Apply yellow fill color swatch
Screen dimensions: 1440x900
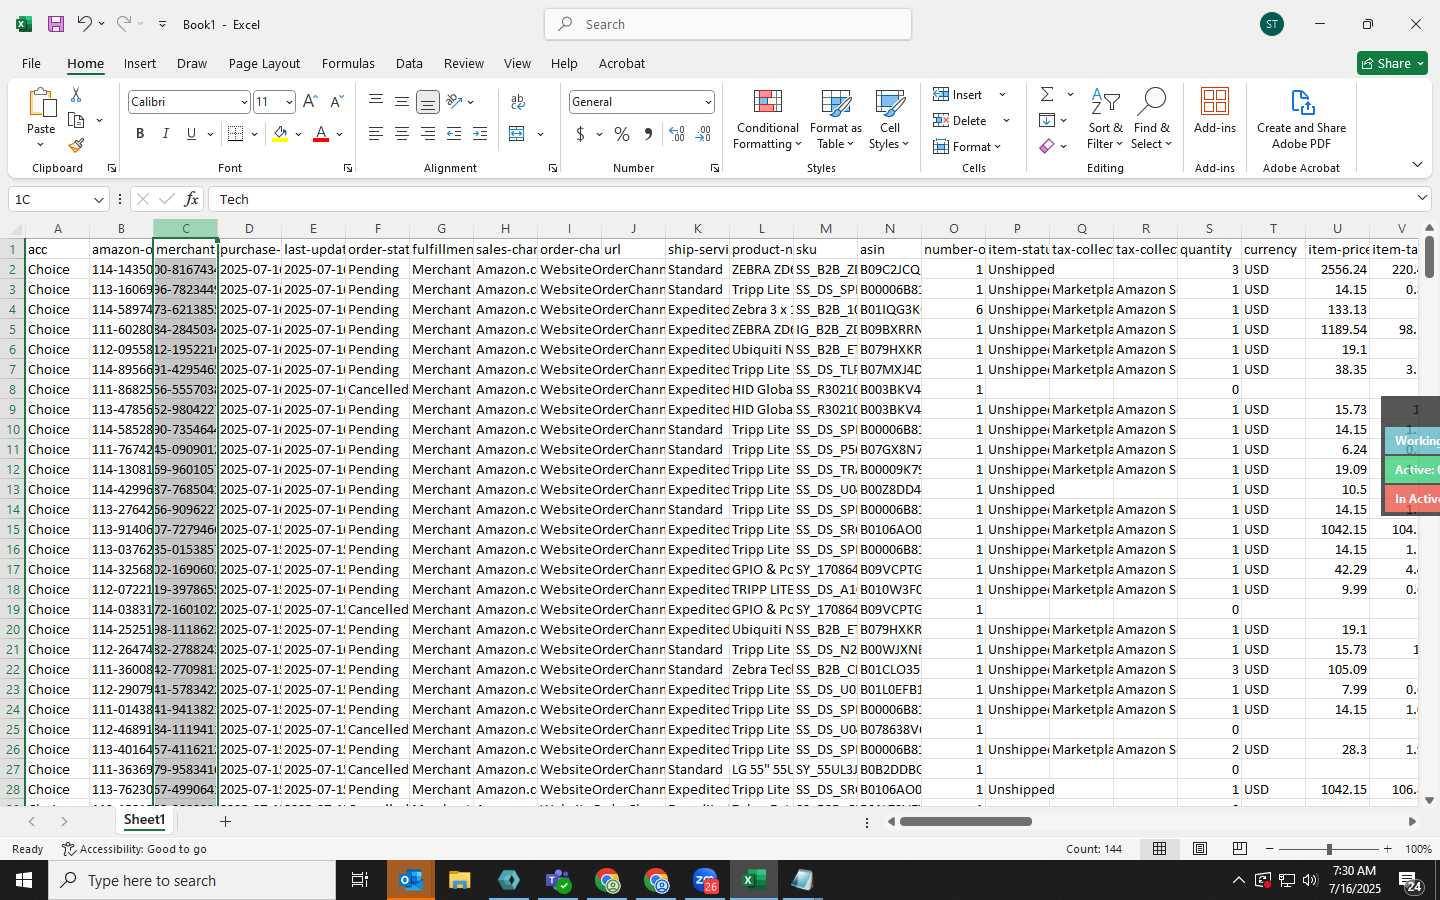click(280, 134)
